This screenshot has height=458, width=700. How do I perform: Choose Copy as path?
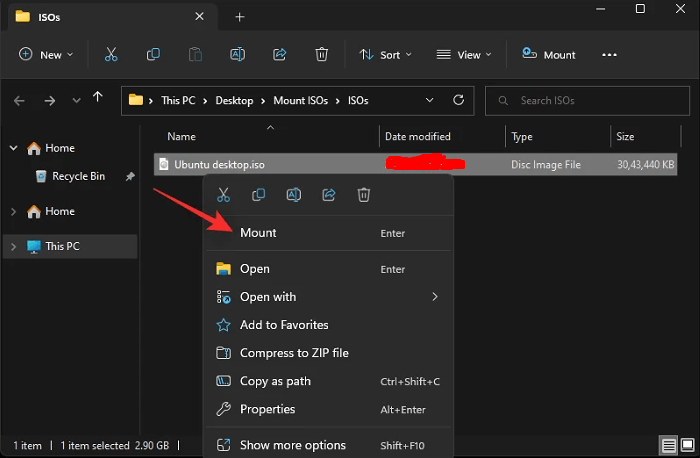329,381
